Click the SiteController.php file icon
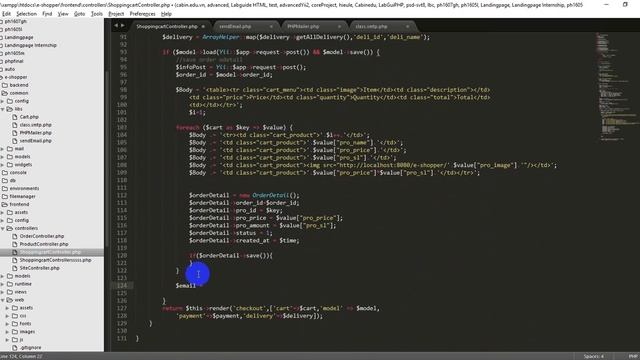 pyautogui.click(x=15, y=268)
